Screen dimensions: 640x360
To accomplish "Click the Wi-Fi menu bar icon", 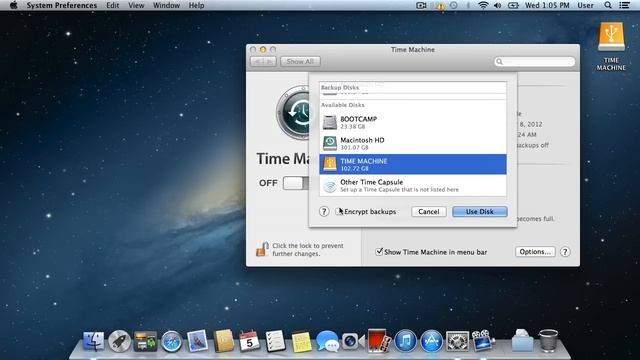I will pos(483,5).
